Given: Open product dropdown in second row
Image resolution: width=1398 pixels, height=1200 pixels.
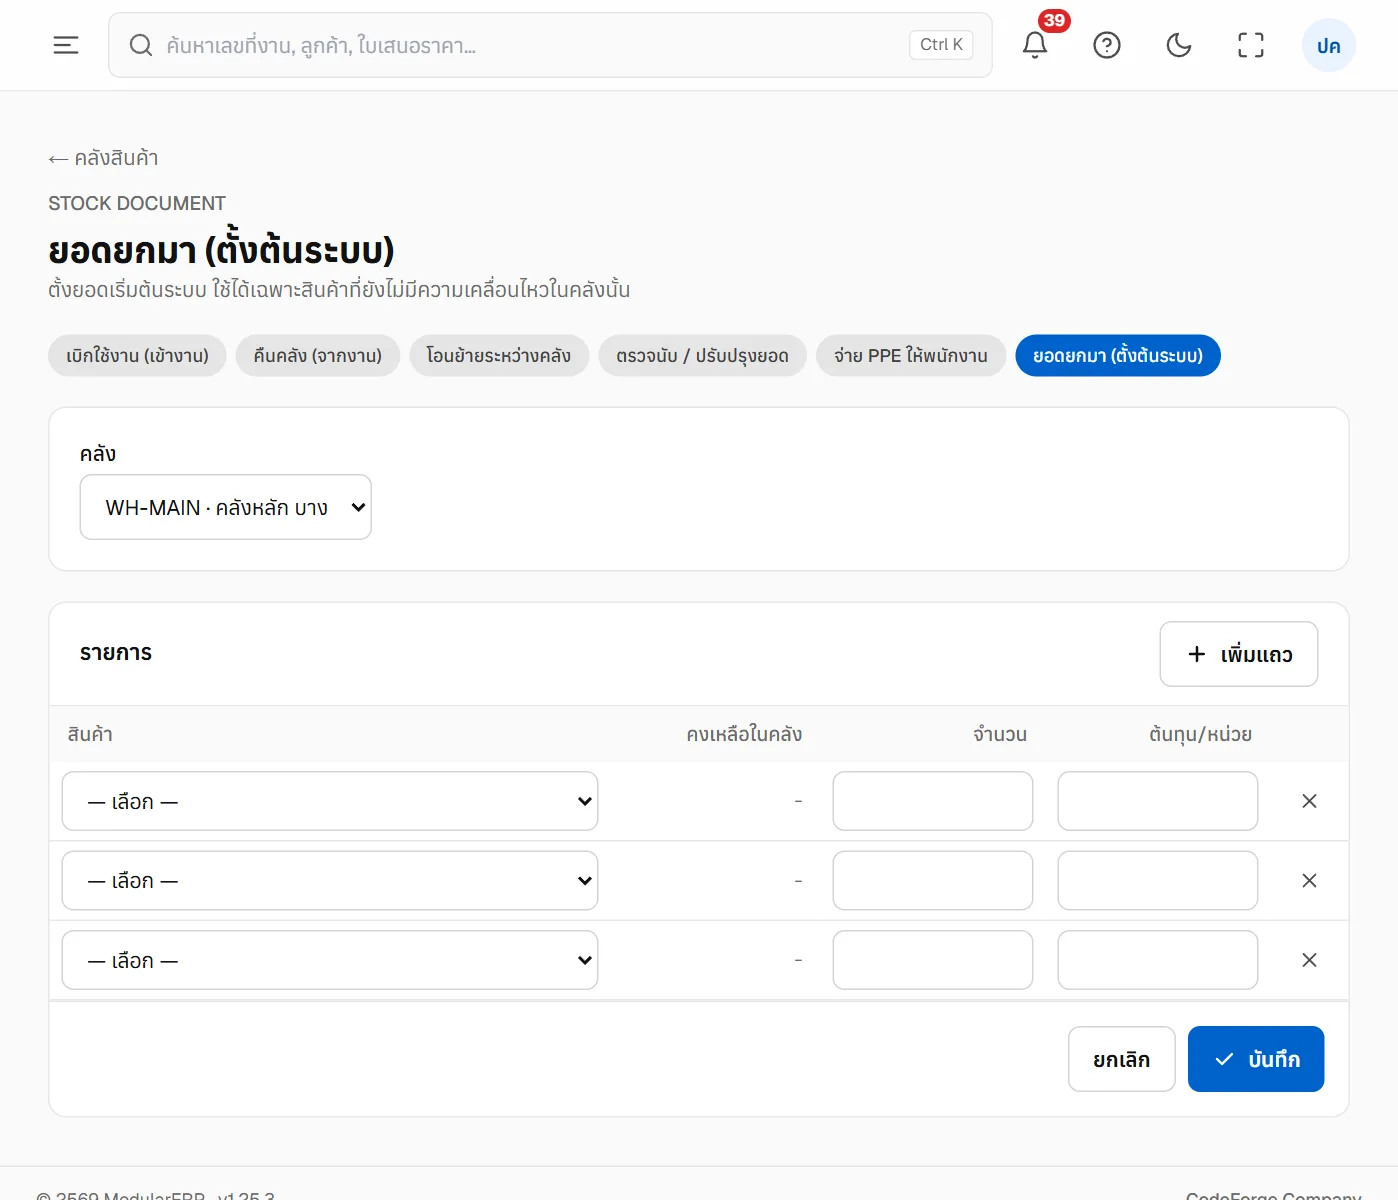Looking at the screenshot, I should [x=330, y=881].
